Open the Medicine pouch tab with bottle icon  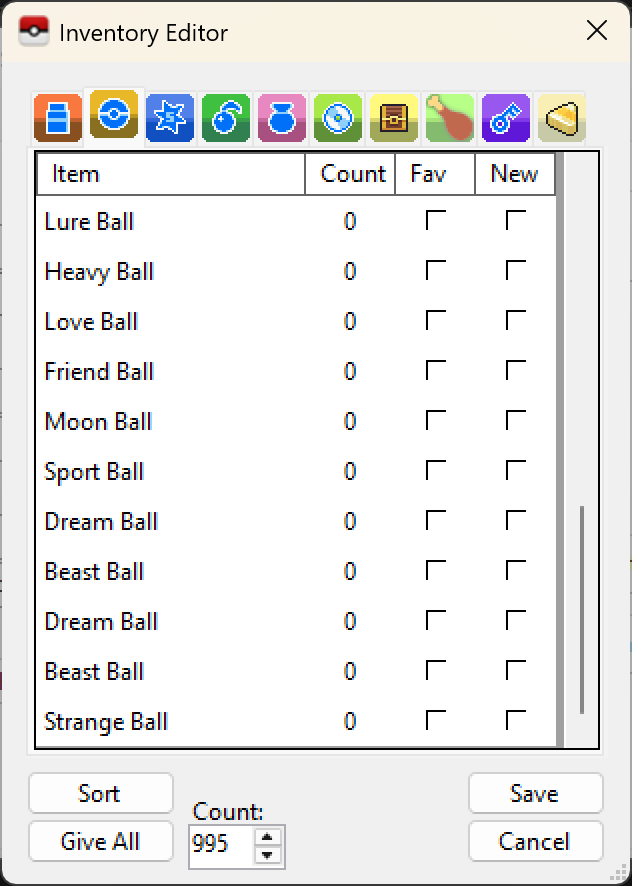(x=57, y=117)
